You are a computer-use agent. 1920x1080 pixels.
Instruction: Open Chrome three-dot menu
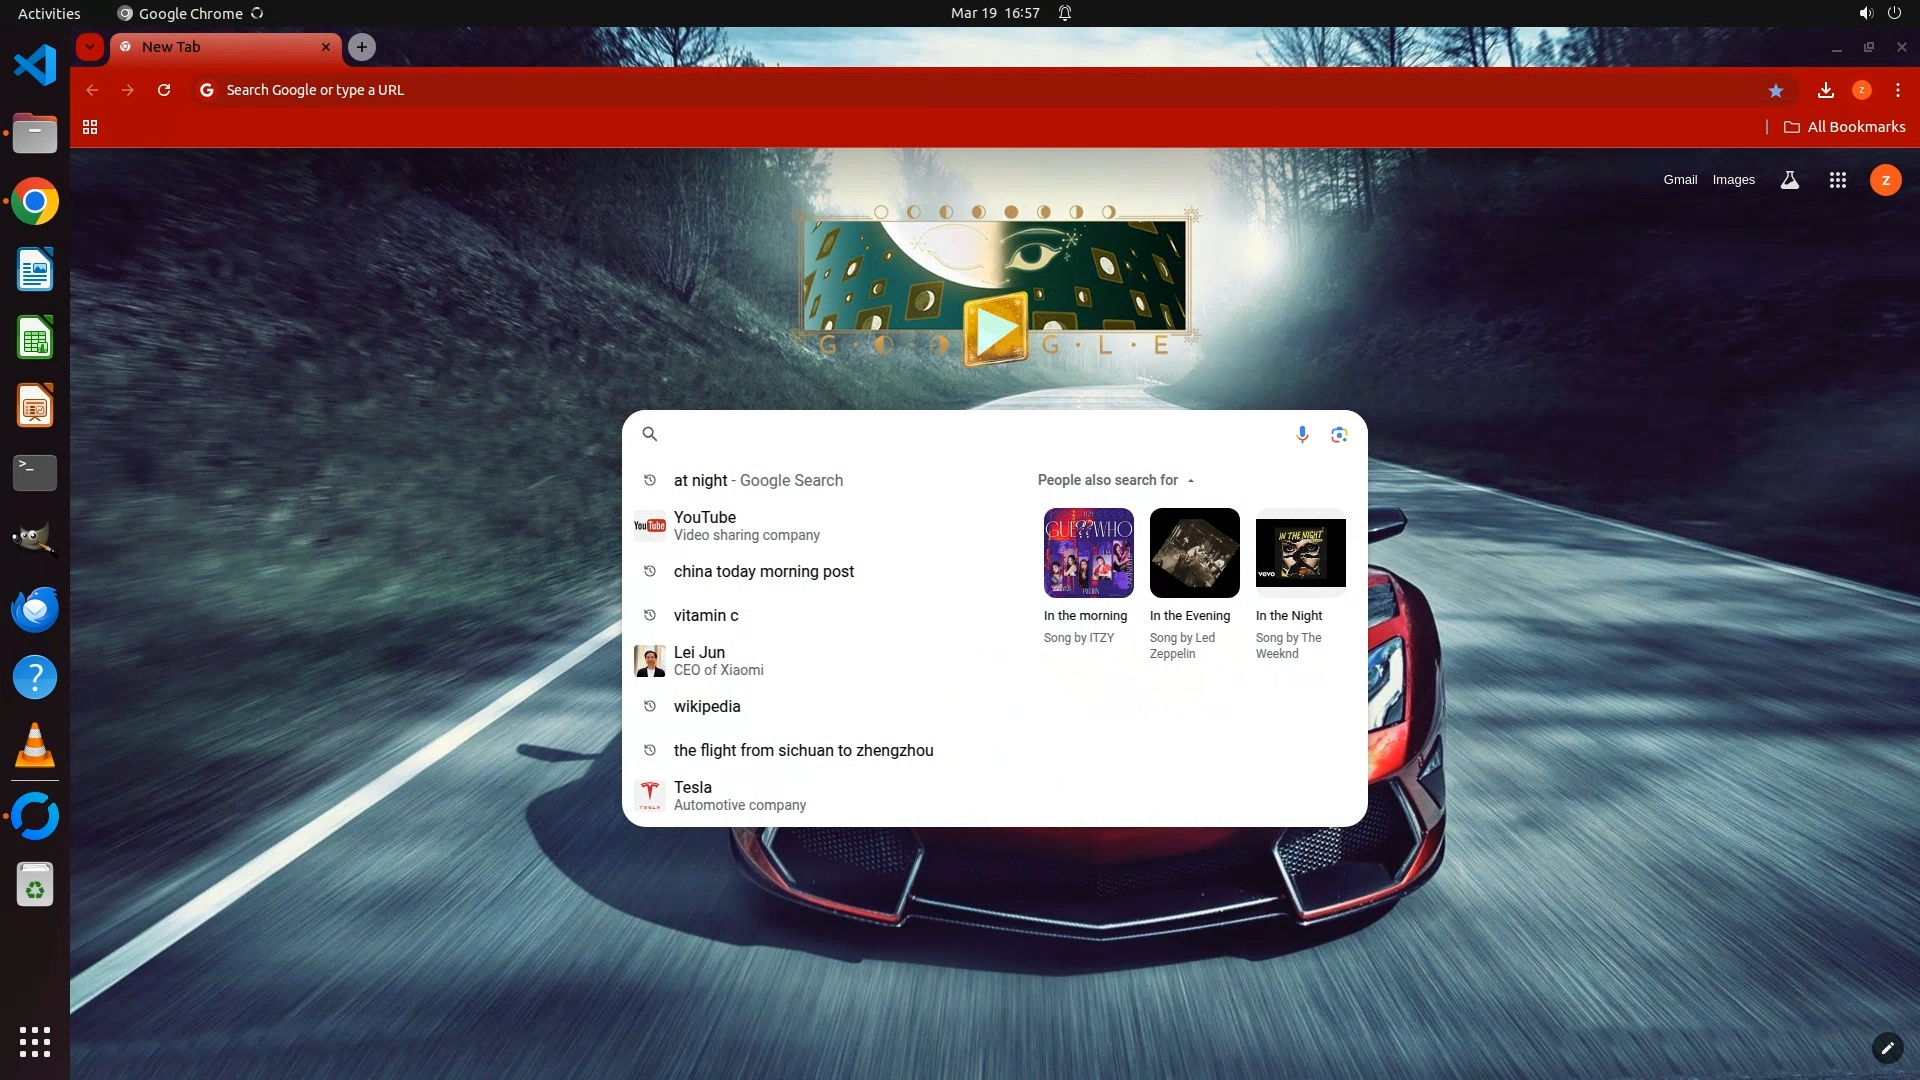pos(1897,90)
